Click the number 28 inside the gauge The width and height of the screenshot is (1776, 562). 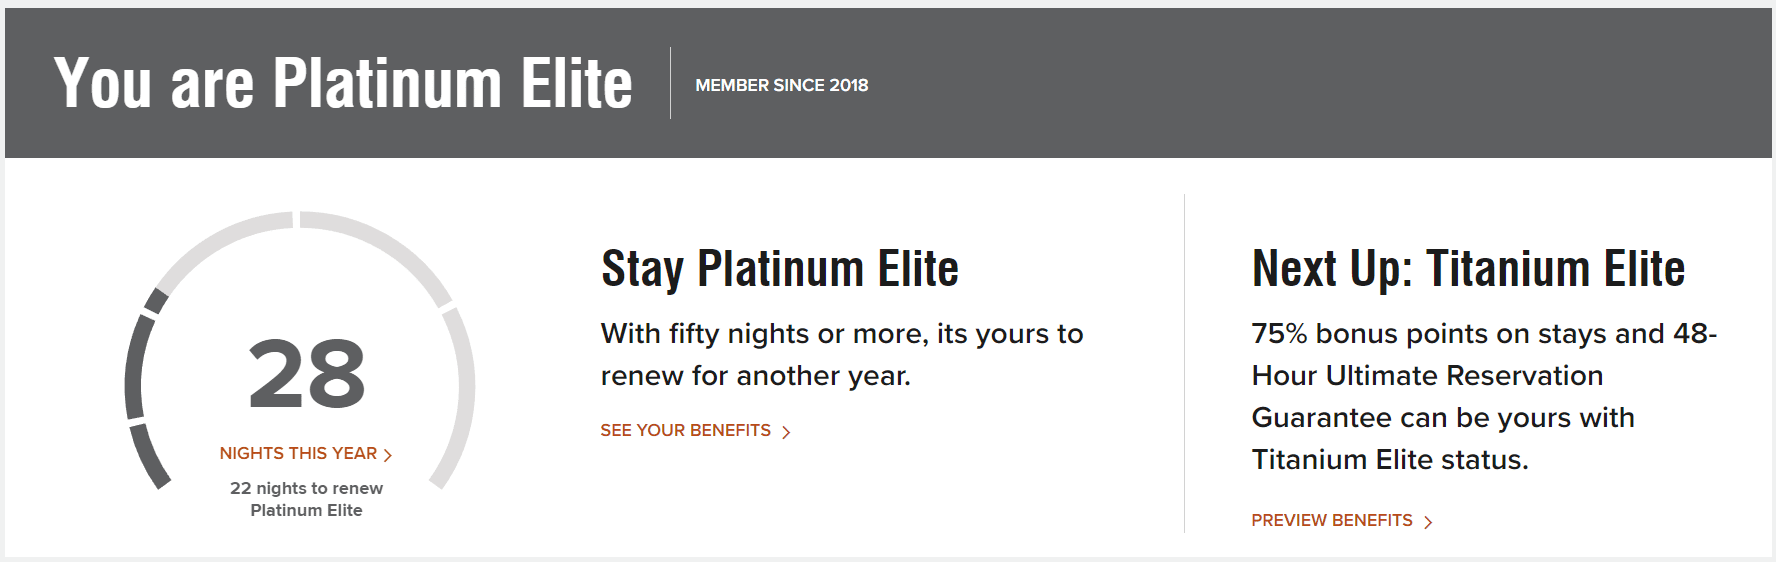306,374
